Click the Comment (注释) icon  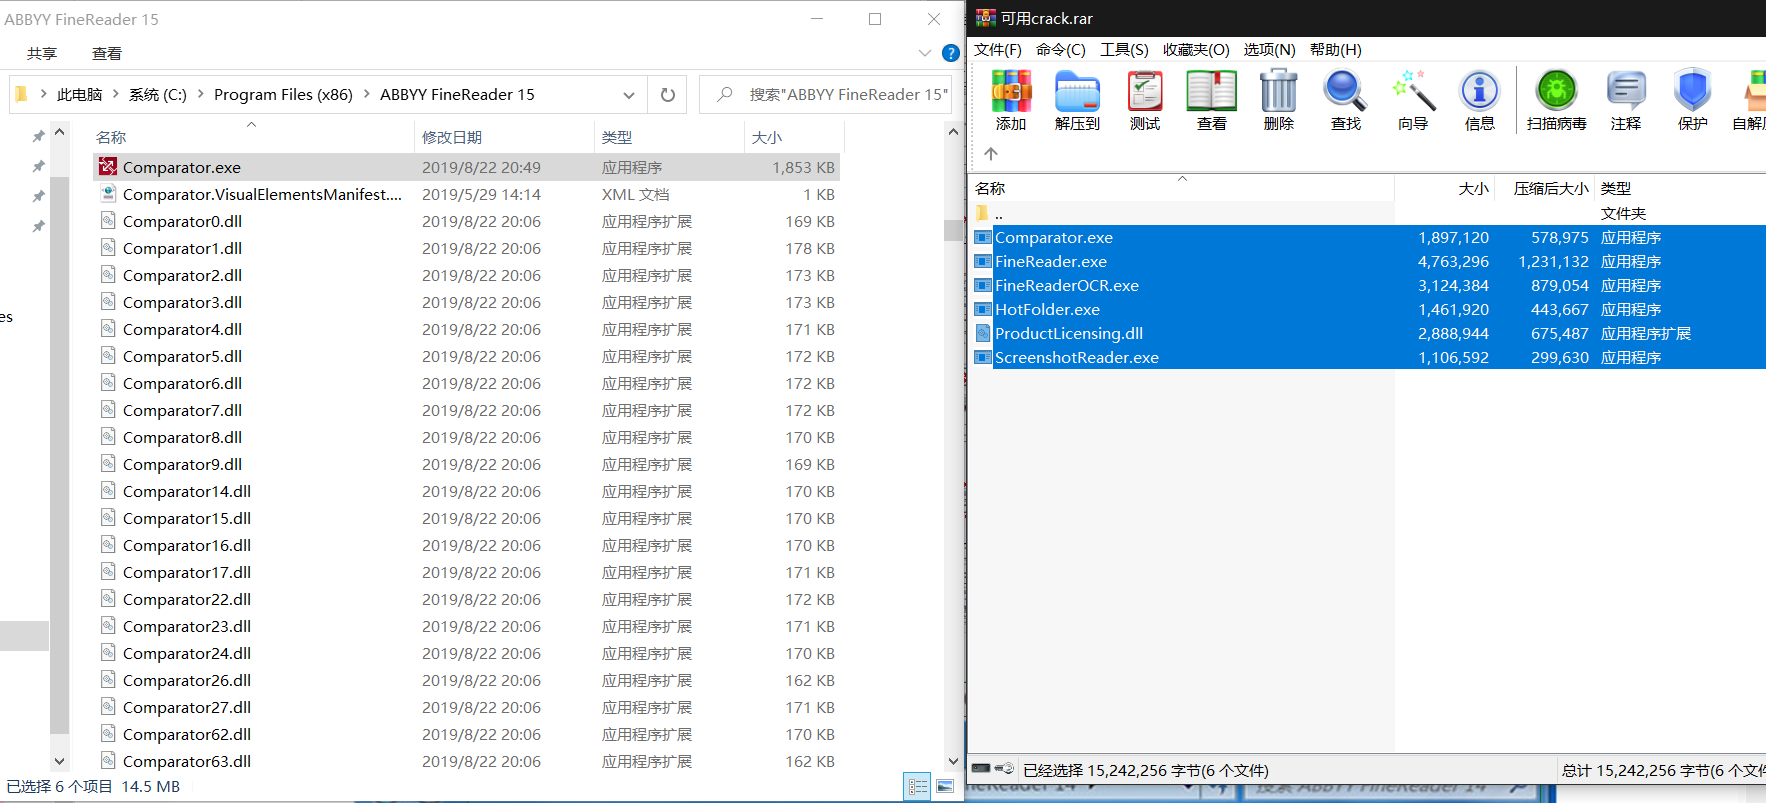pos(1626,91)
